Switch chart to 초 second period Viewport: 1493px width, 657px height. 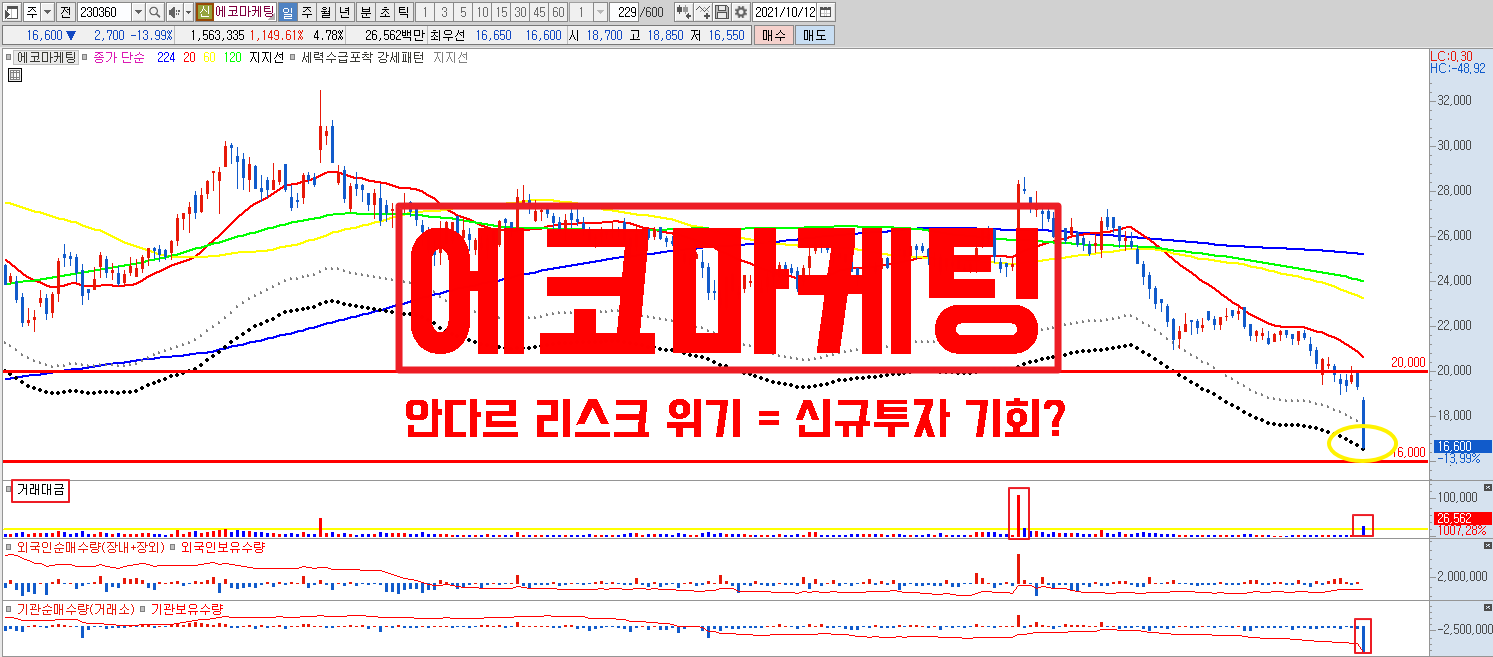(x=385, y=12)
